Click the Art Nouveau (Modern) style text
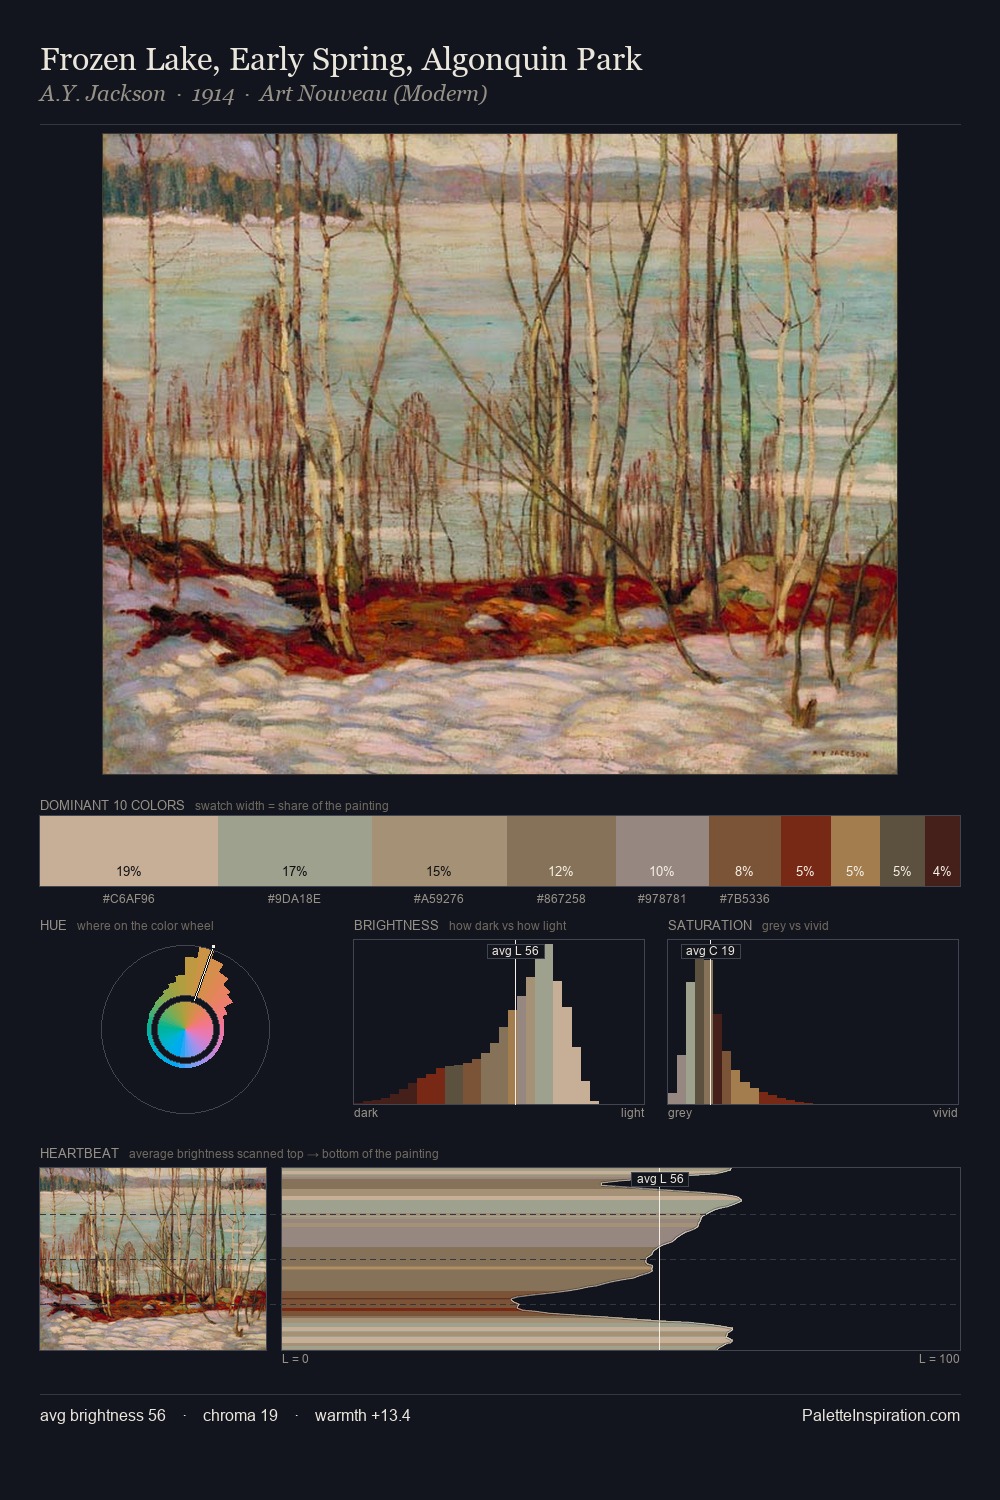This screenshot has width=1000, height=1500. click(x=373, y=94)
